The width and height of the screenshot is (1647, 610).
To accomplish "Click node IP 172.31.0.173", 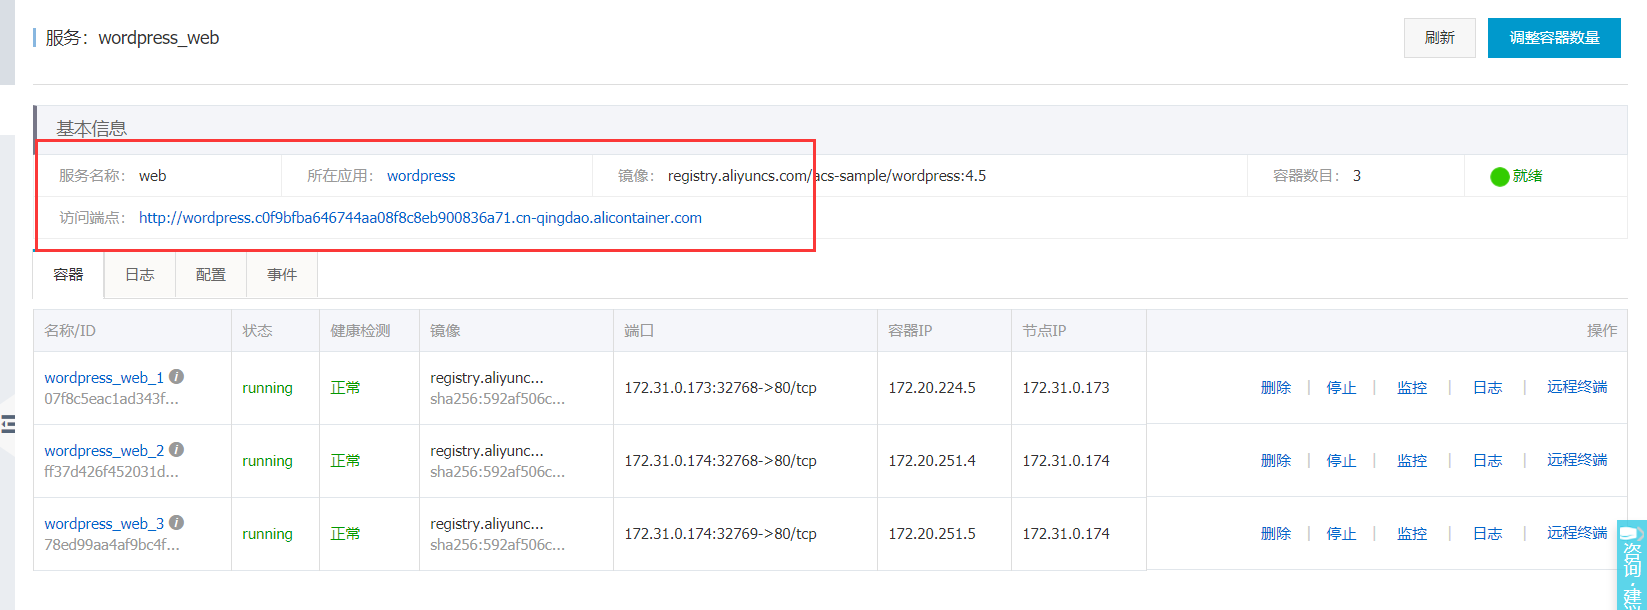I will (1066, 388).
